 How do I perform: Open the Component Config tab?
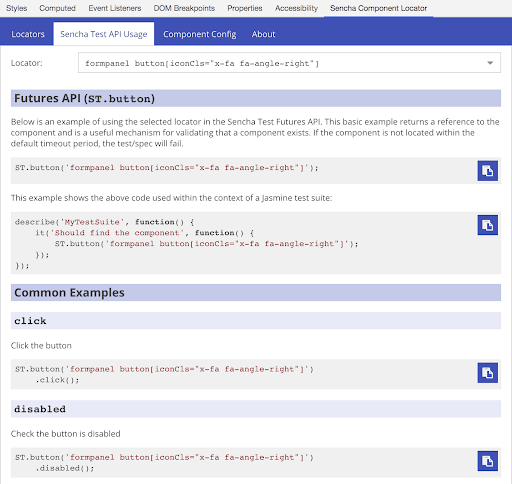(200, 34)
